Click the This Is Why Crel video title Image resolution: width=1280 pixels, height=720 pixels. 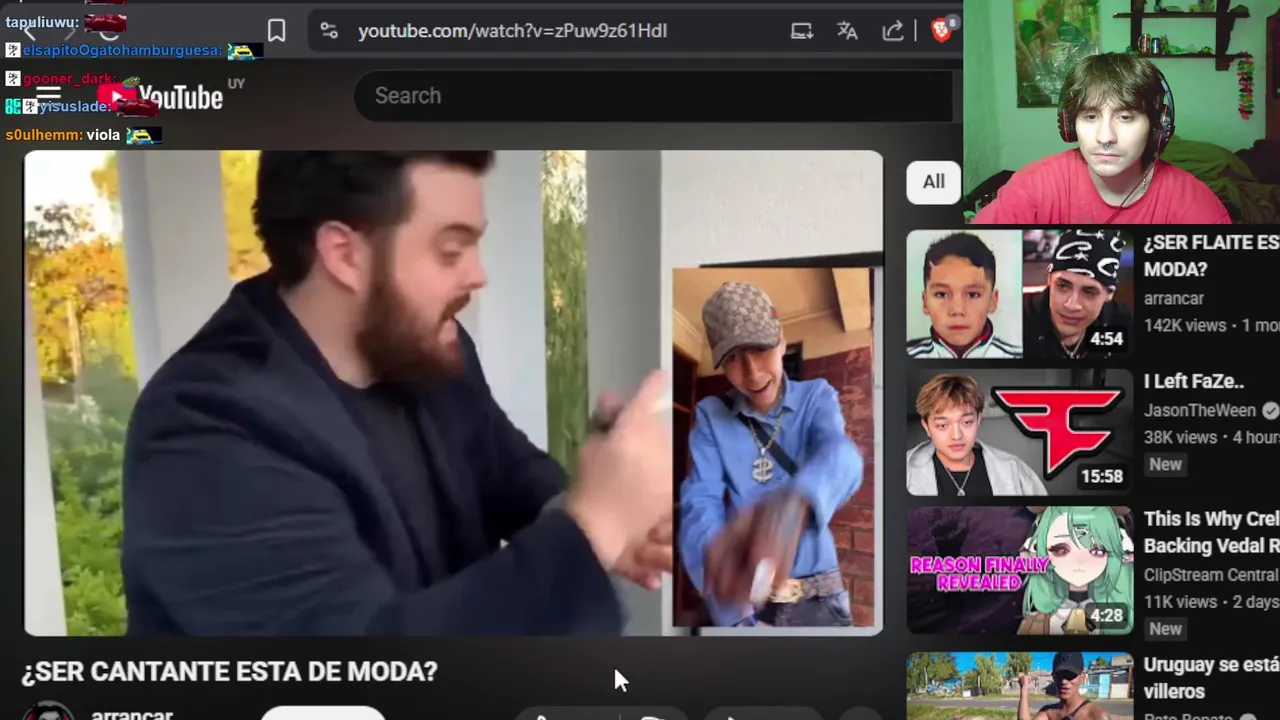(x=1211, y=532)
